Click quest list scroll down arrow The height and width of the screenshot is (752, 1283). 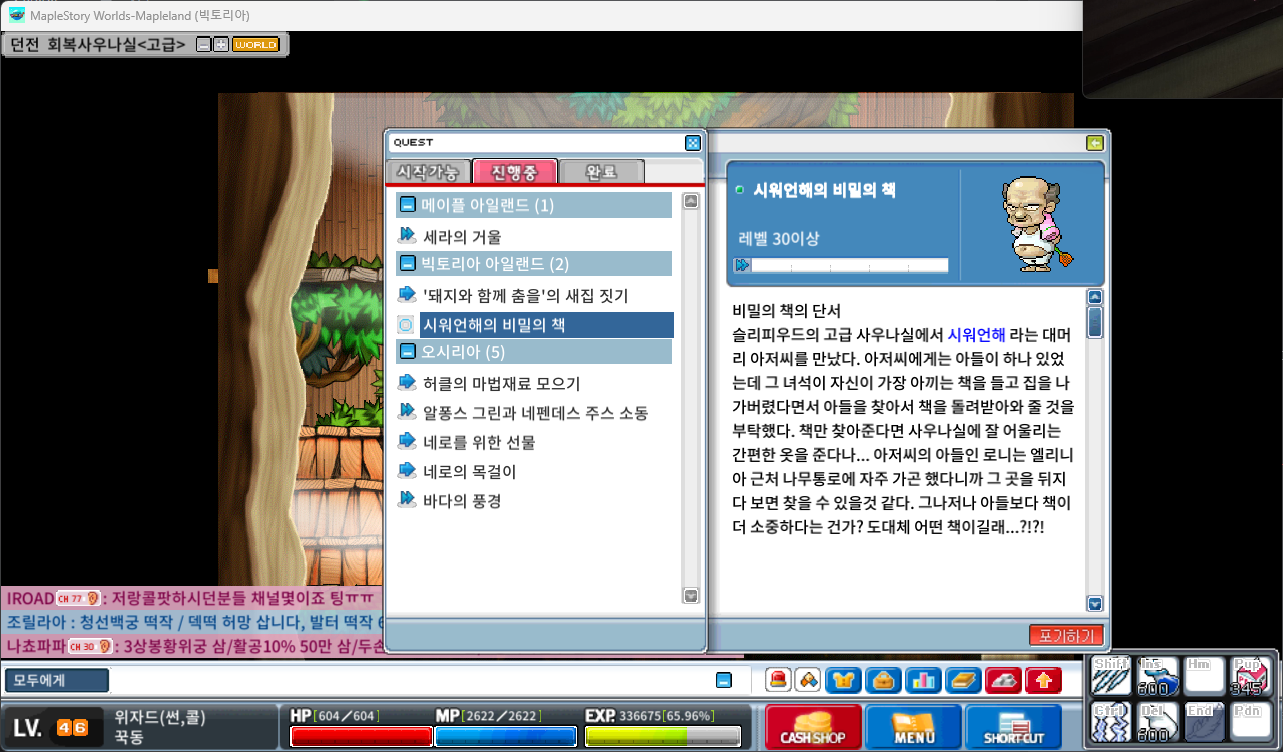tap(690, 596)
